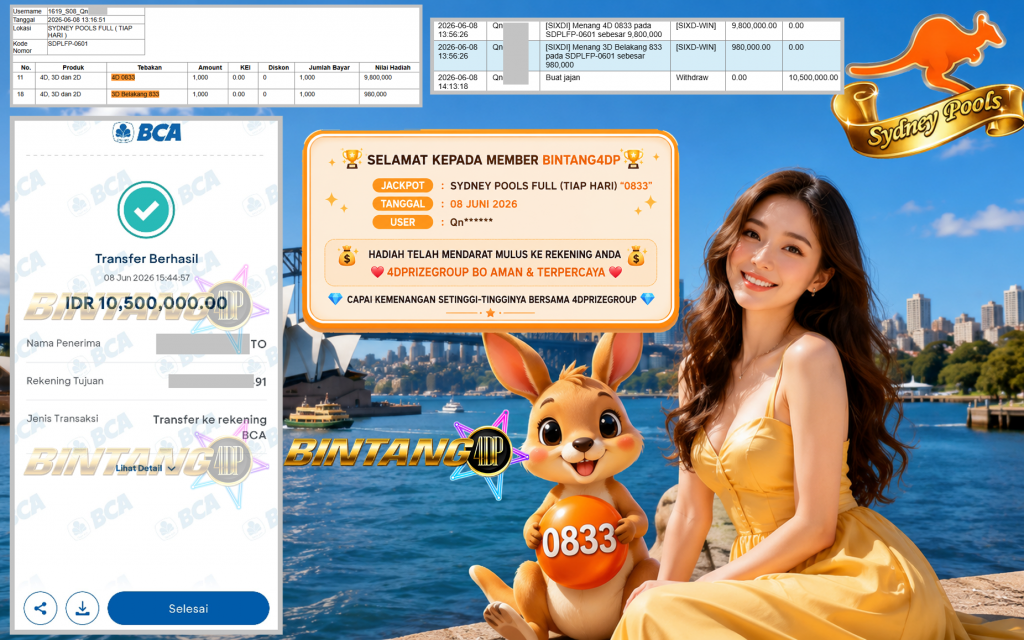Click SIXD-WIN type in 4D 0833 row
The image size is (1024, 640).
point(696,26)
